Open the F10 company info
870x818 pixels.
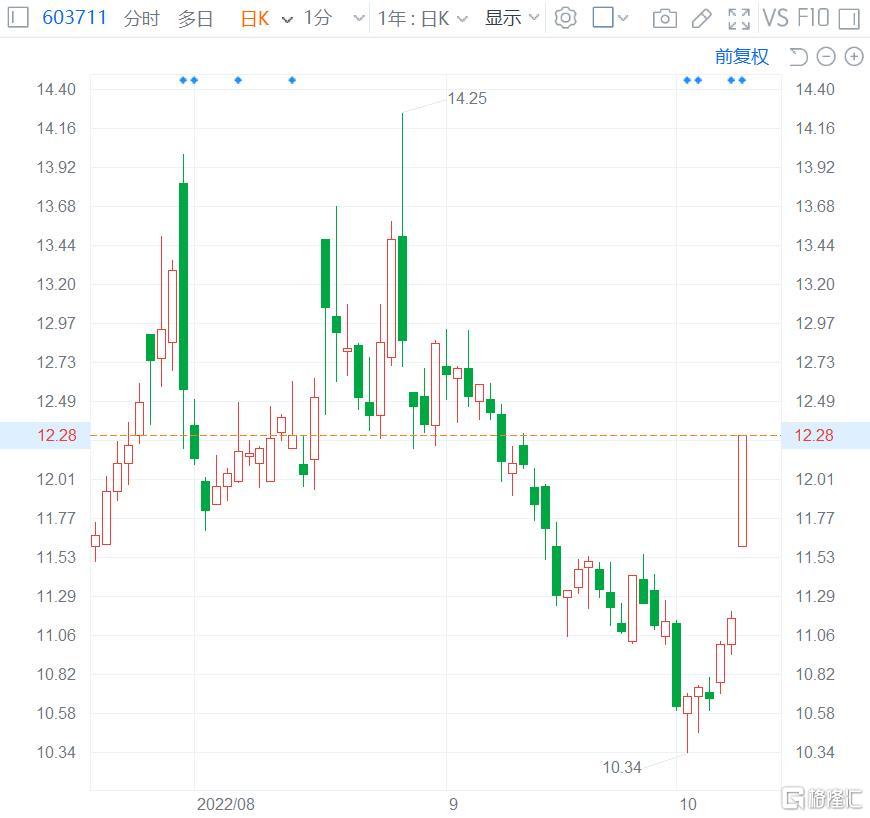click(x=813, y=18)
